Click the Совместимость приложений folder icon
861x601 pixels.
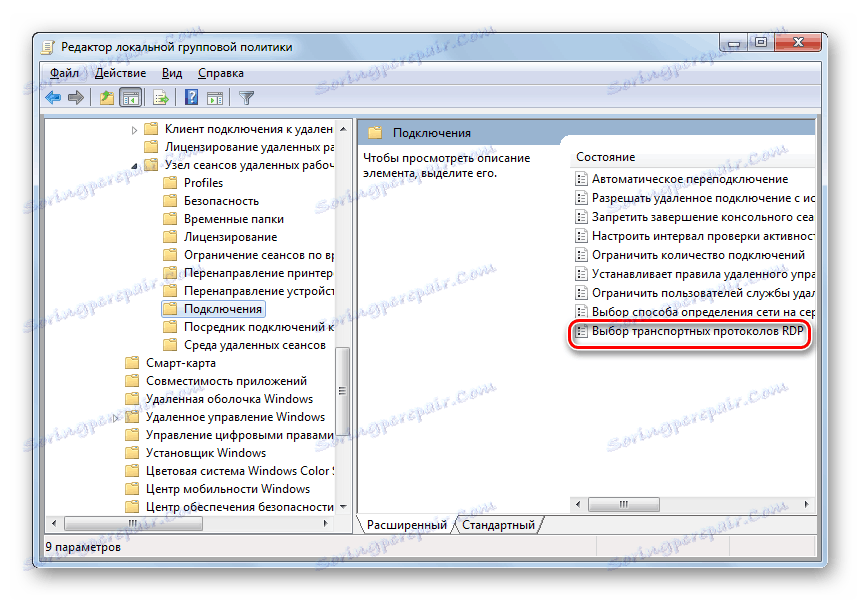pos(132,381)
